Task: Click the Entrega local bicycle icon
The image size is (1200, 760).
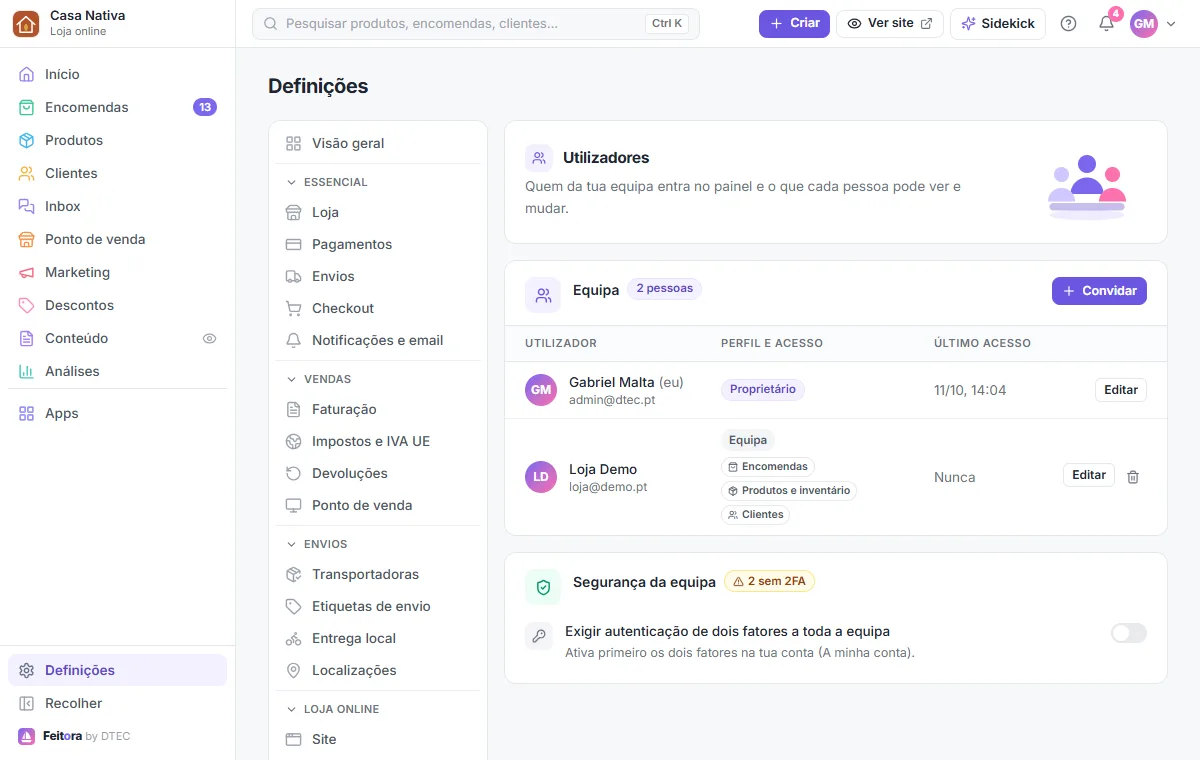Action: coord(293,638)
